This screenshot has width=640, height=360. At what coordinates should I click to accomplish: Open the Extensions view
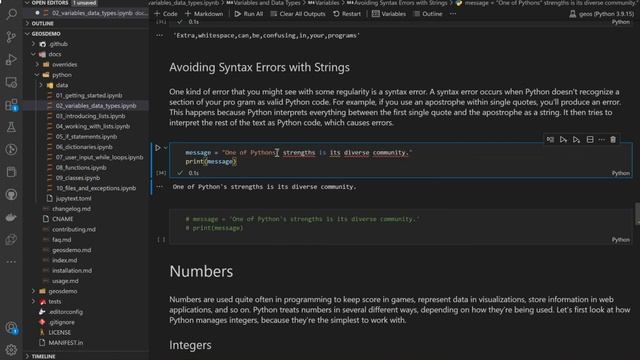(11, 105)
